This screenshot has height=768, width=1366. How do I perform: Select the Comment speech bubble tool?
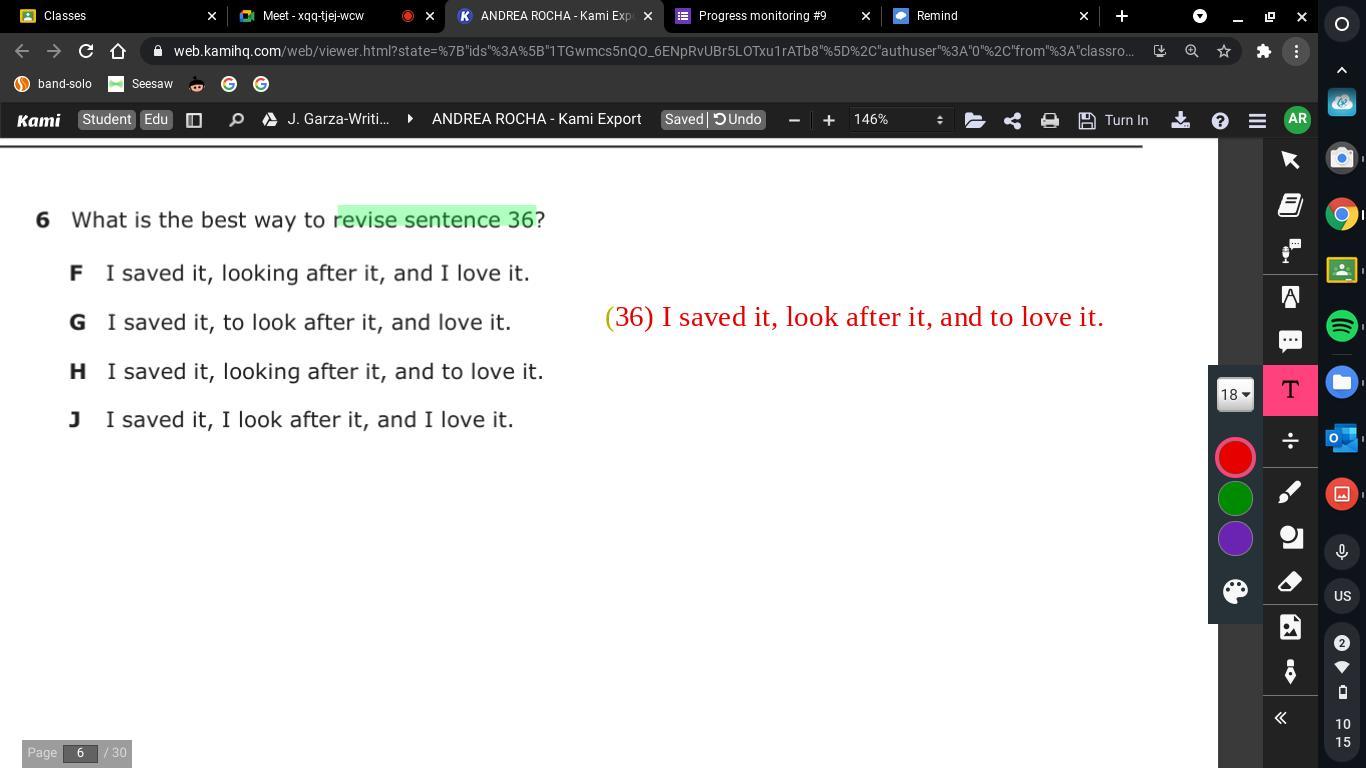[1290, 341]
